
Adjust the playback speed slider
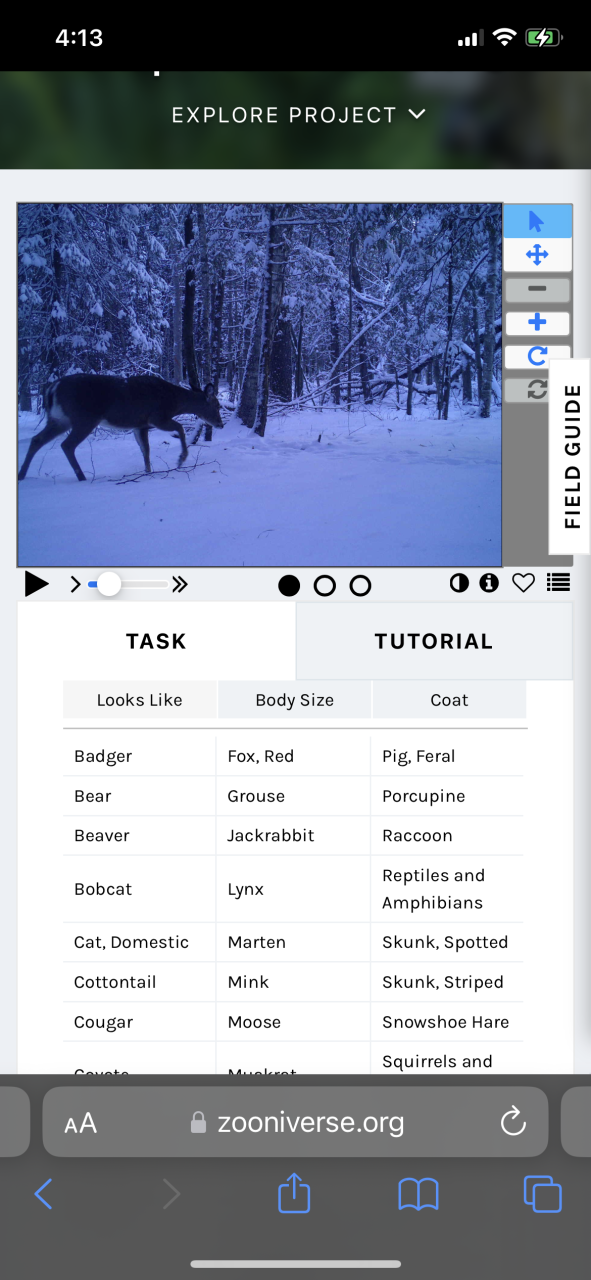click(x=129, y=584)
